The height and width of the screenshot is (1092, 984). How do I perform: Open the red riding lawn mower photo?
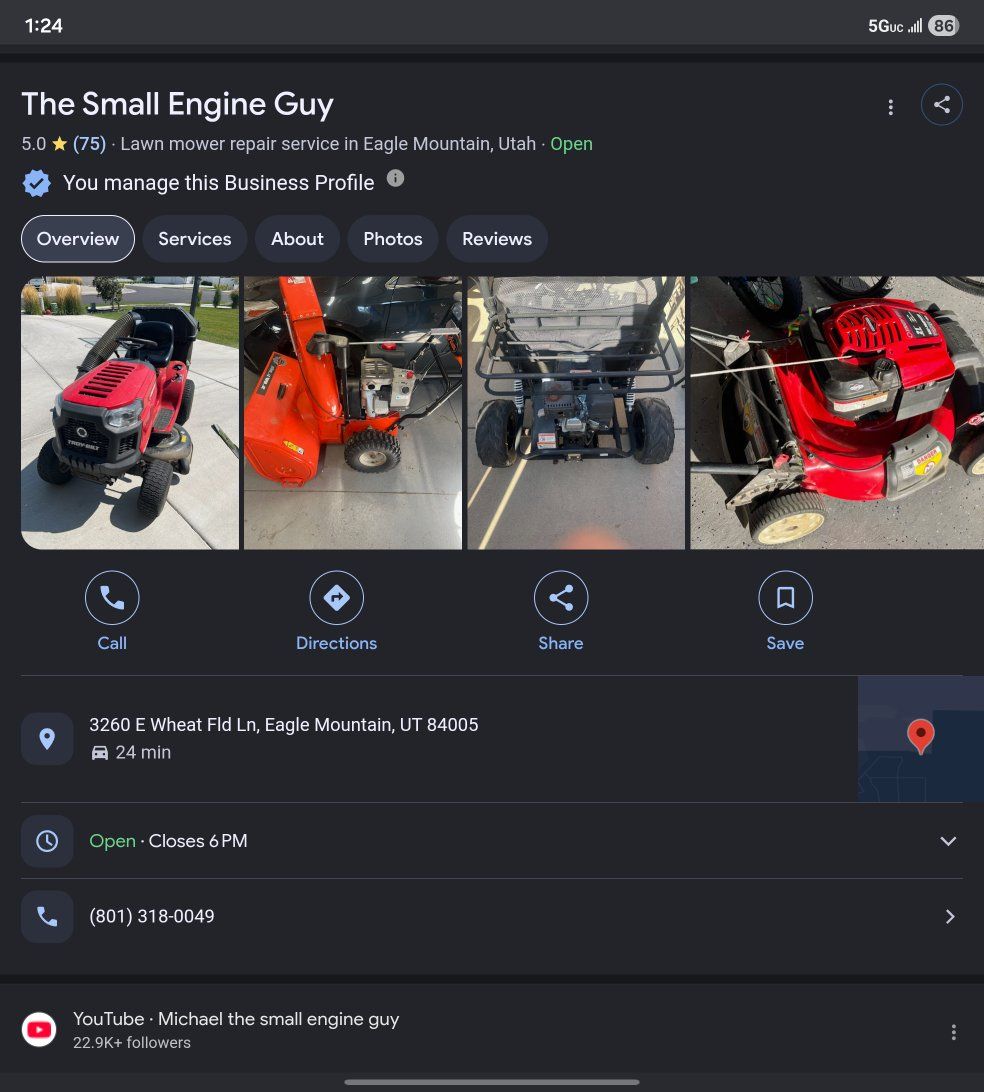pos(130,413)
